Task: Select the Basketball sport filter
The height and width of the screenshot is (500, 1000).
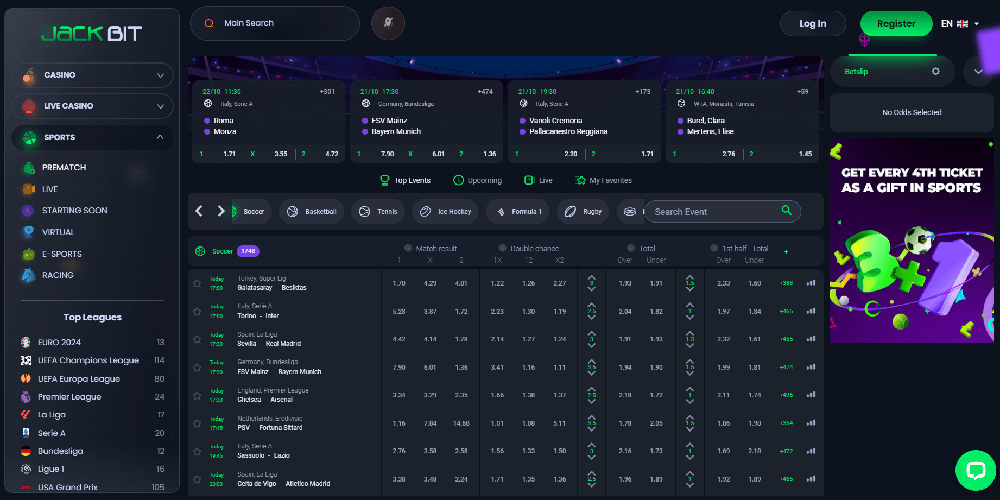Action: [x=312, y=211]
